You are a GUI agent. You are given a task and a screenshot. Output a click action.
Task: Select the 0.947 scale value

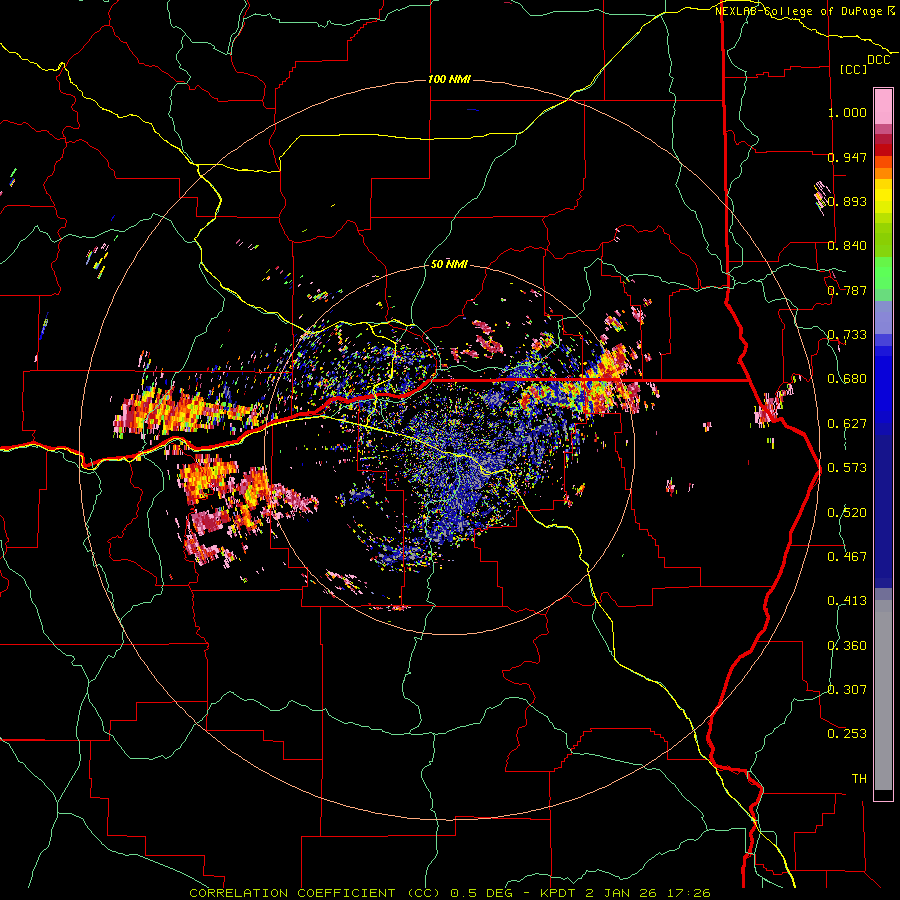[847, 157]
